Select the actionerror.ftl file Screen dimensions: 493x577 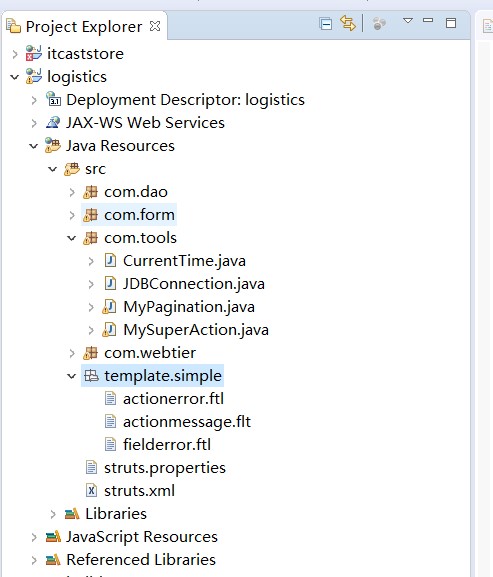173,399
